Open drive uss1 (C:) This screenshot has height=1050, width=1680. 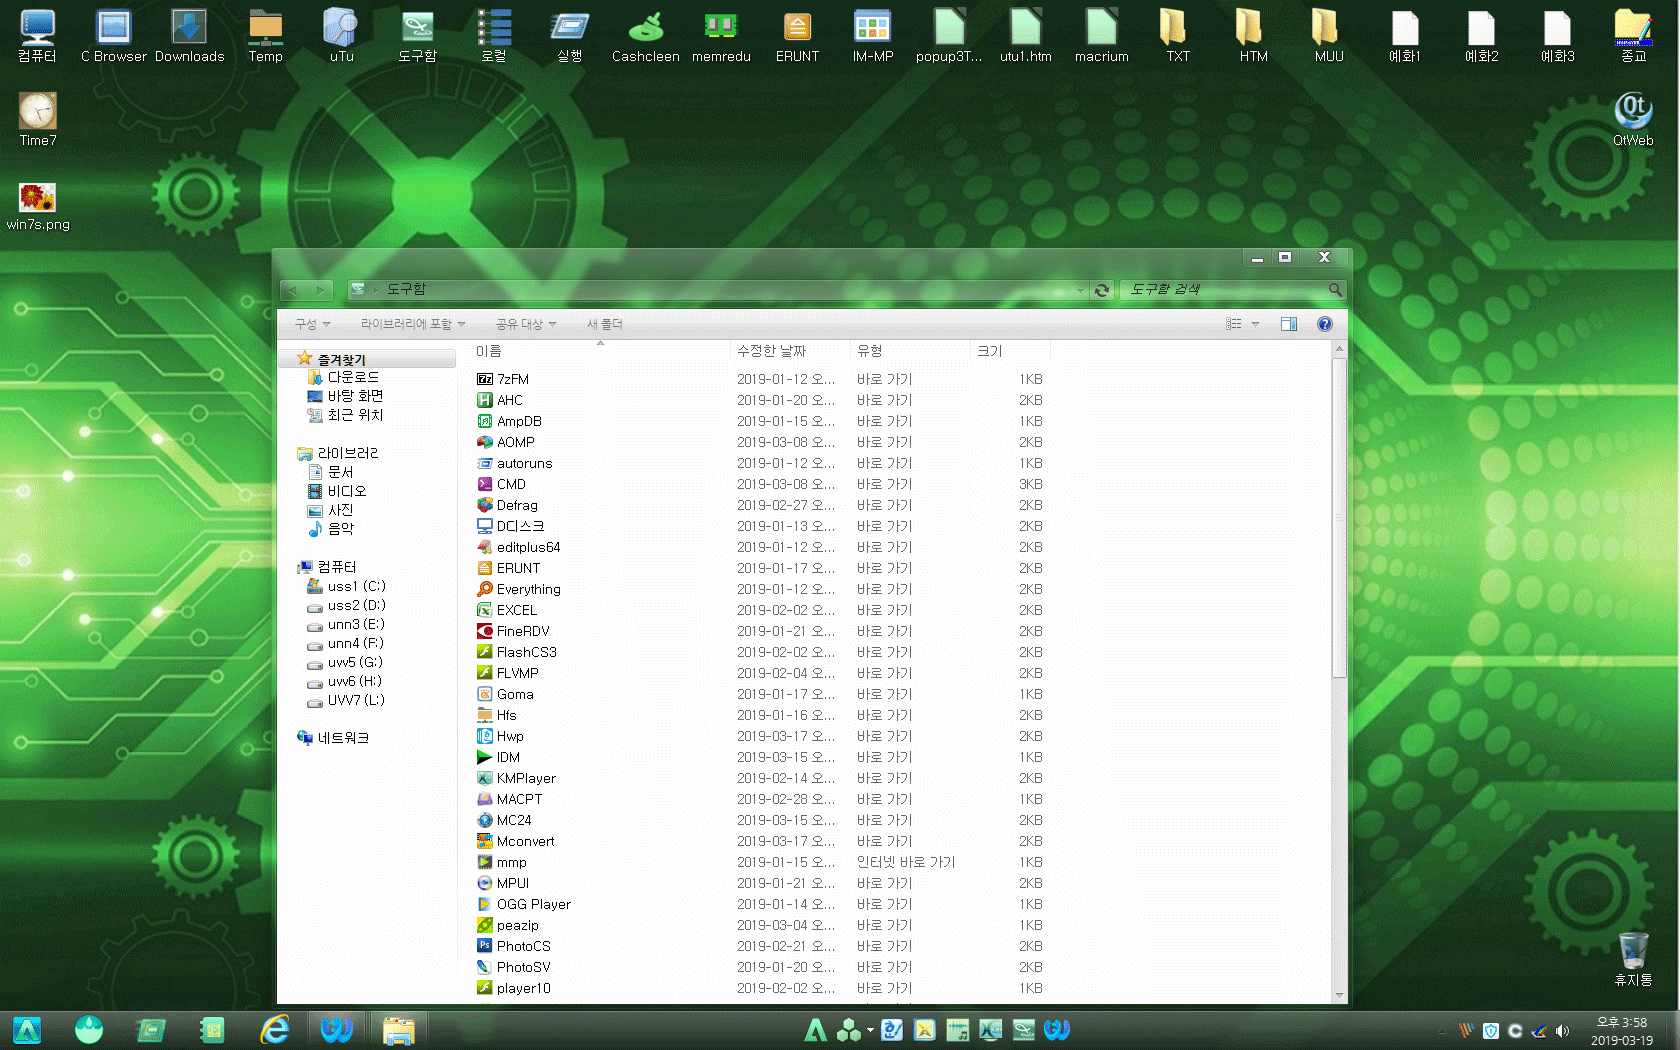coord(346,586)
